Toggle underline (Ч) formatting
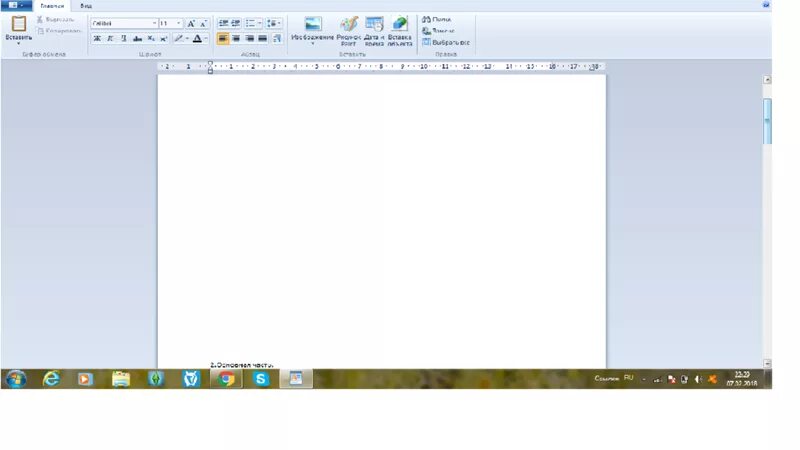 click(123, 39)
